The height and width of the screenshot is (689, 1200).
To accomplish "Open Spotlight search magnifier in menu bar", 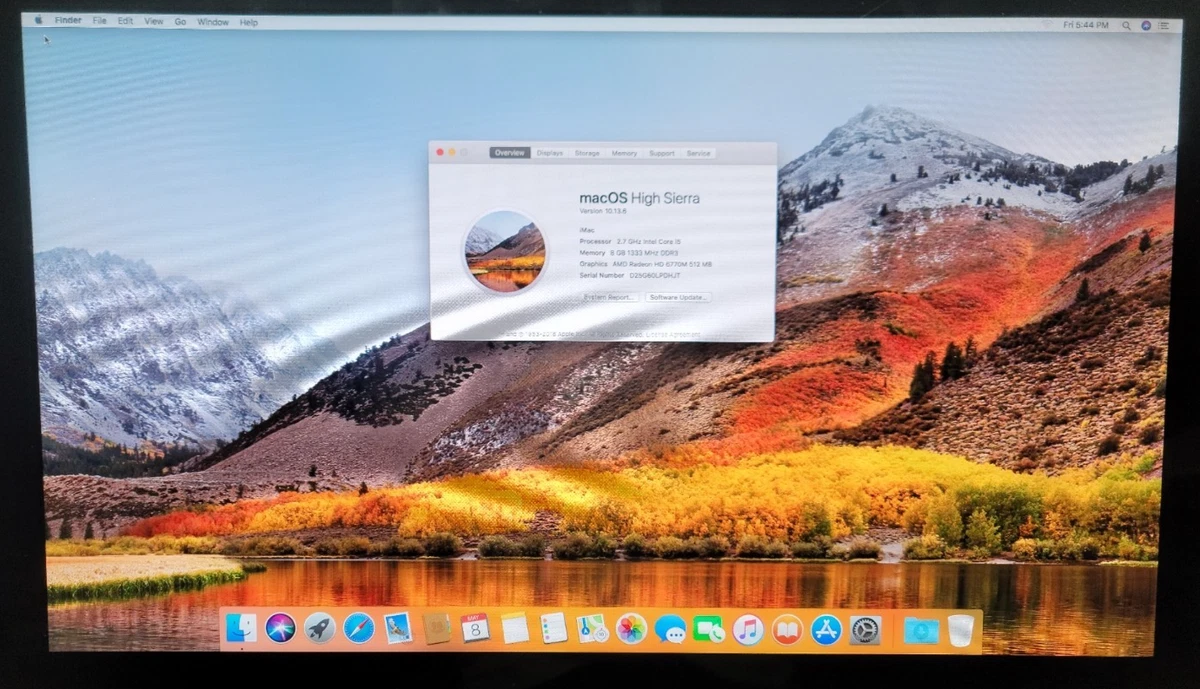I will (1127, 24).
